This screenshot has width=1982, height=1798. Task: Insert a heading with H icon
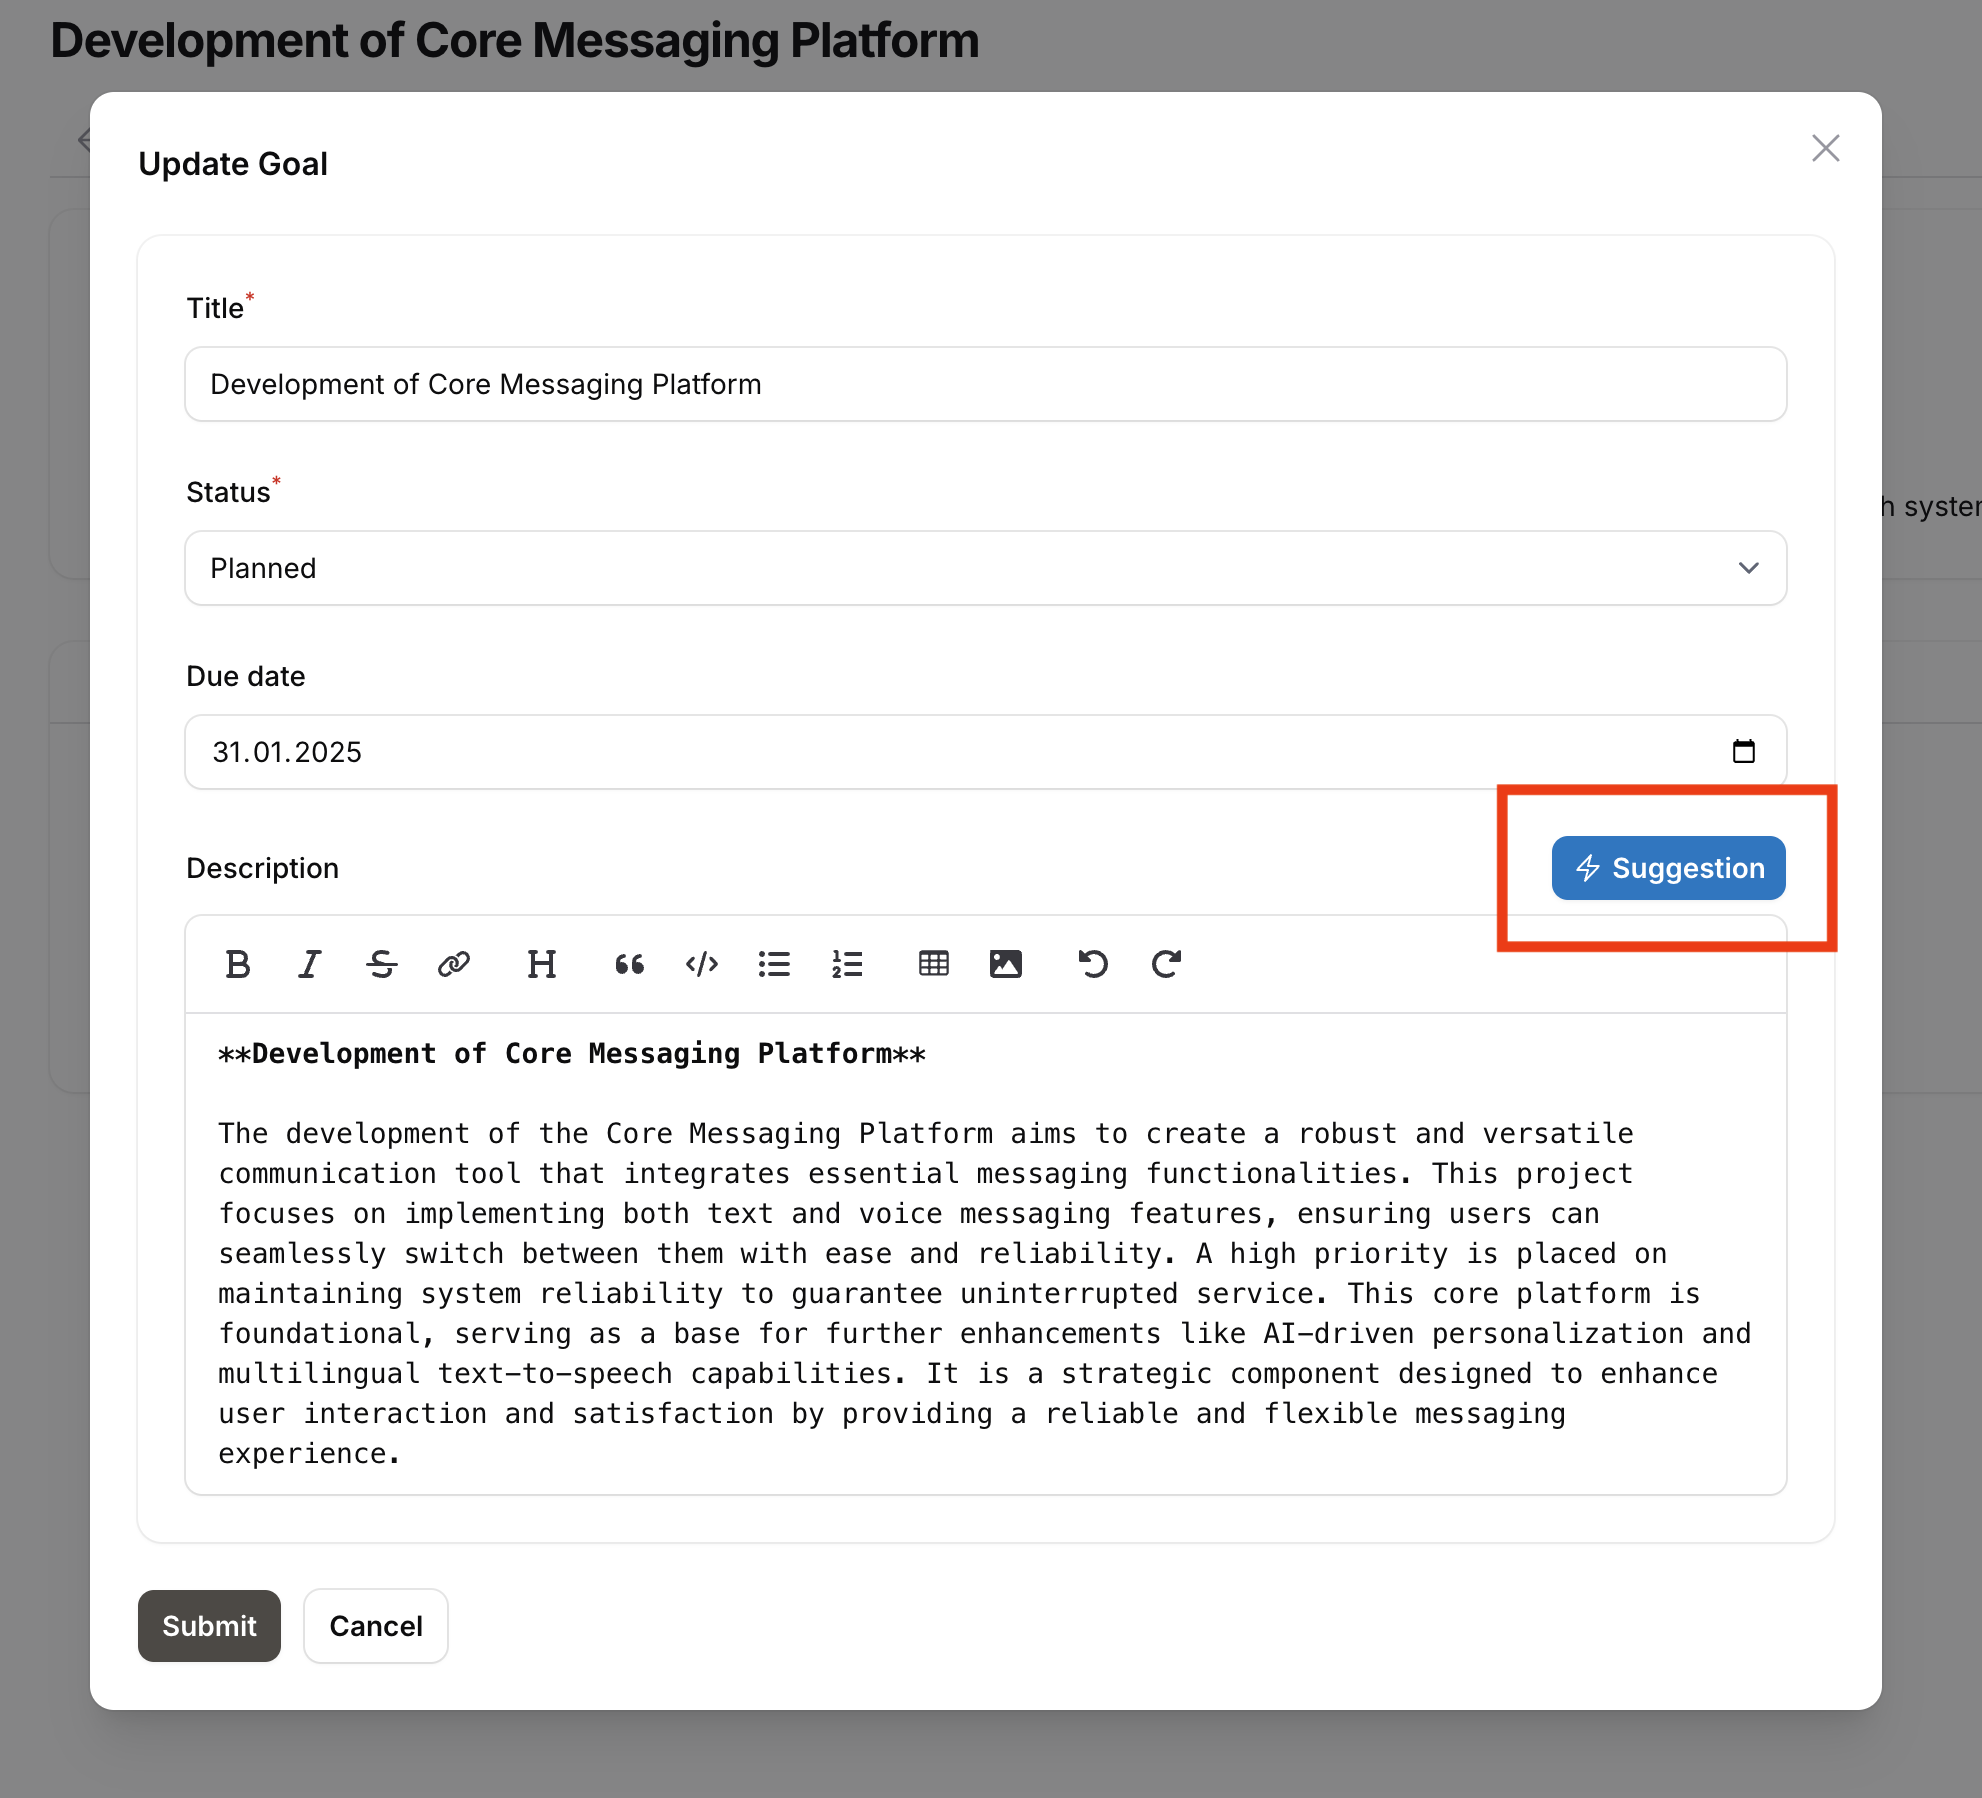click(x=542, y=964)
